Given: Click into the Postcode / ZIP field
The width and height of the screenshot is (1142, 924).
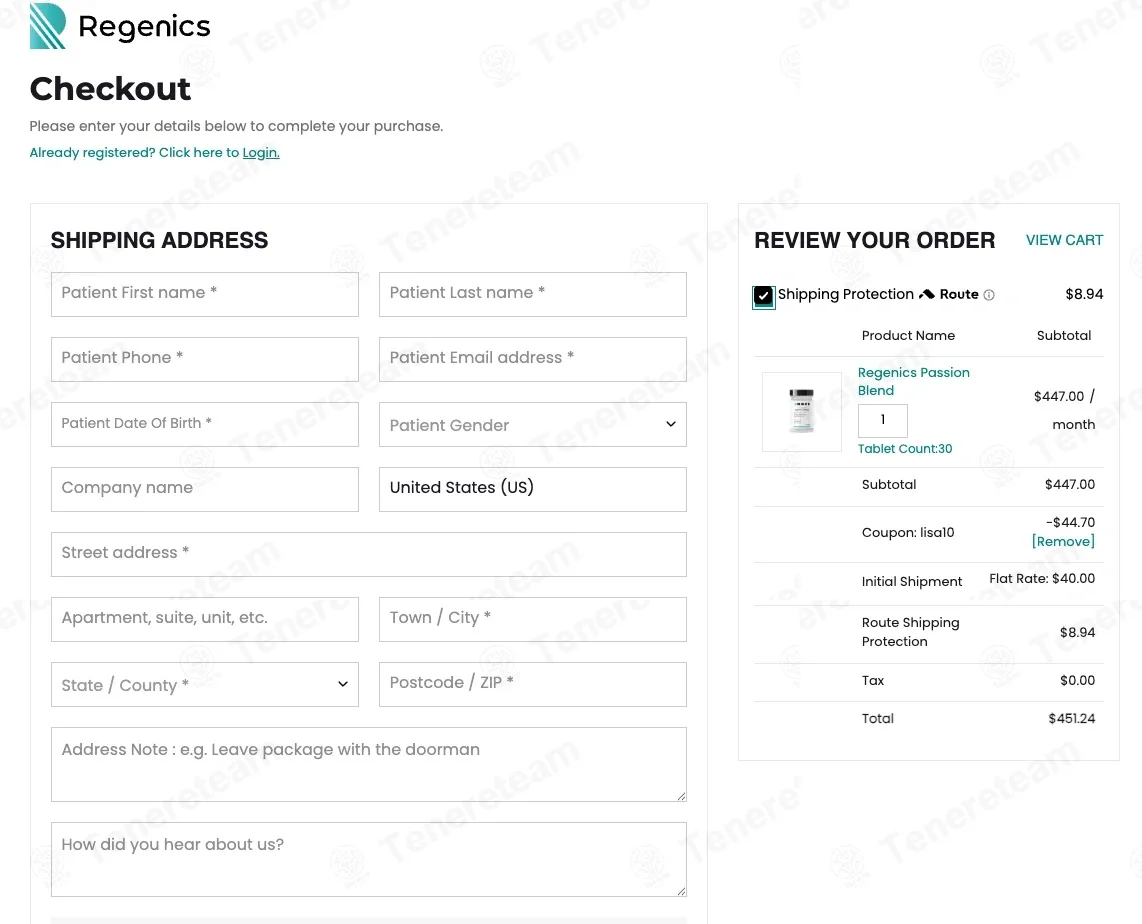Looking at the screenshot, I should pyautogui.click(x=532, y=684).
